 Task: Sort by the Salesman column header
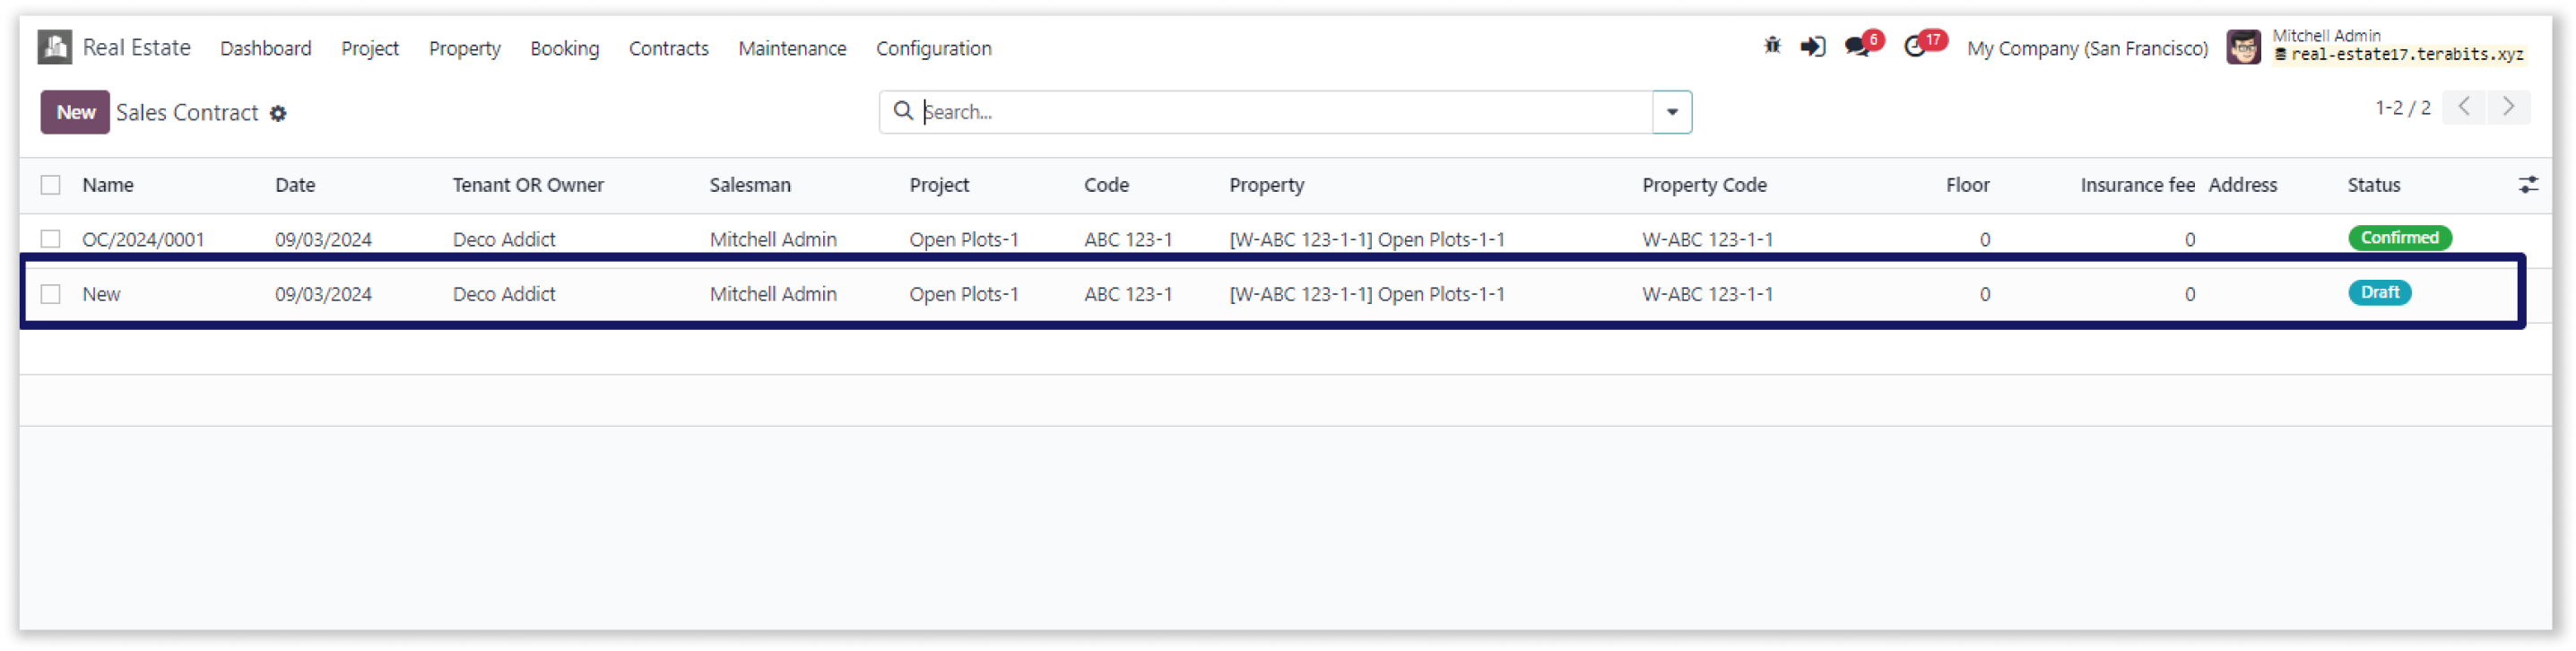(x=750, y=185)
